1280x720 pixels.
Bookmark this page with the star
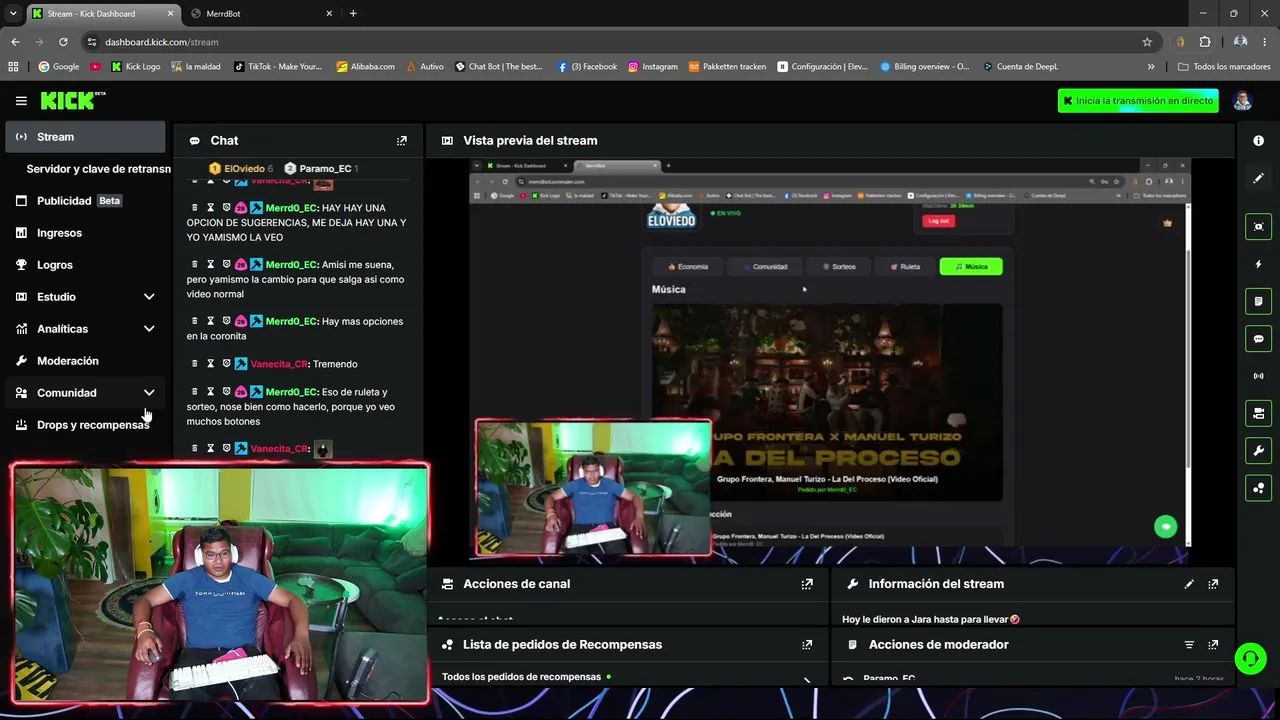1147,42
